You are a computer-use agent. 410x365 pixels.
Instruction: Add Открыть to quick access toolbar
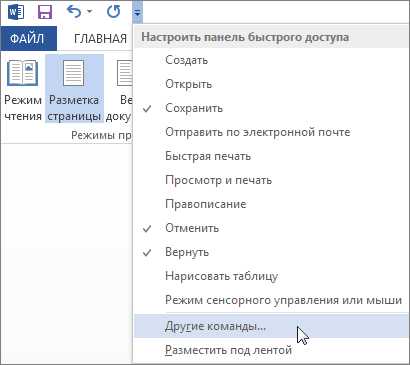coord(271,84)
